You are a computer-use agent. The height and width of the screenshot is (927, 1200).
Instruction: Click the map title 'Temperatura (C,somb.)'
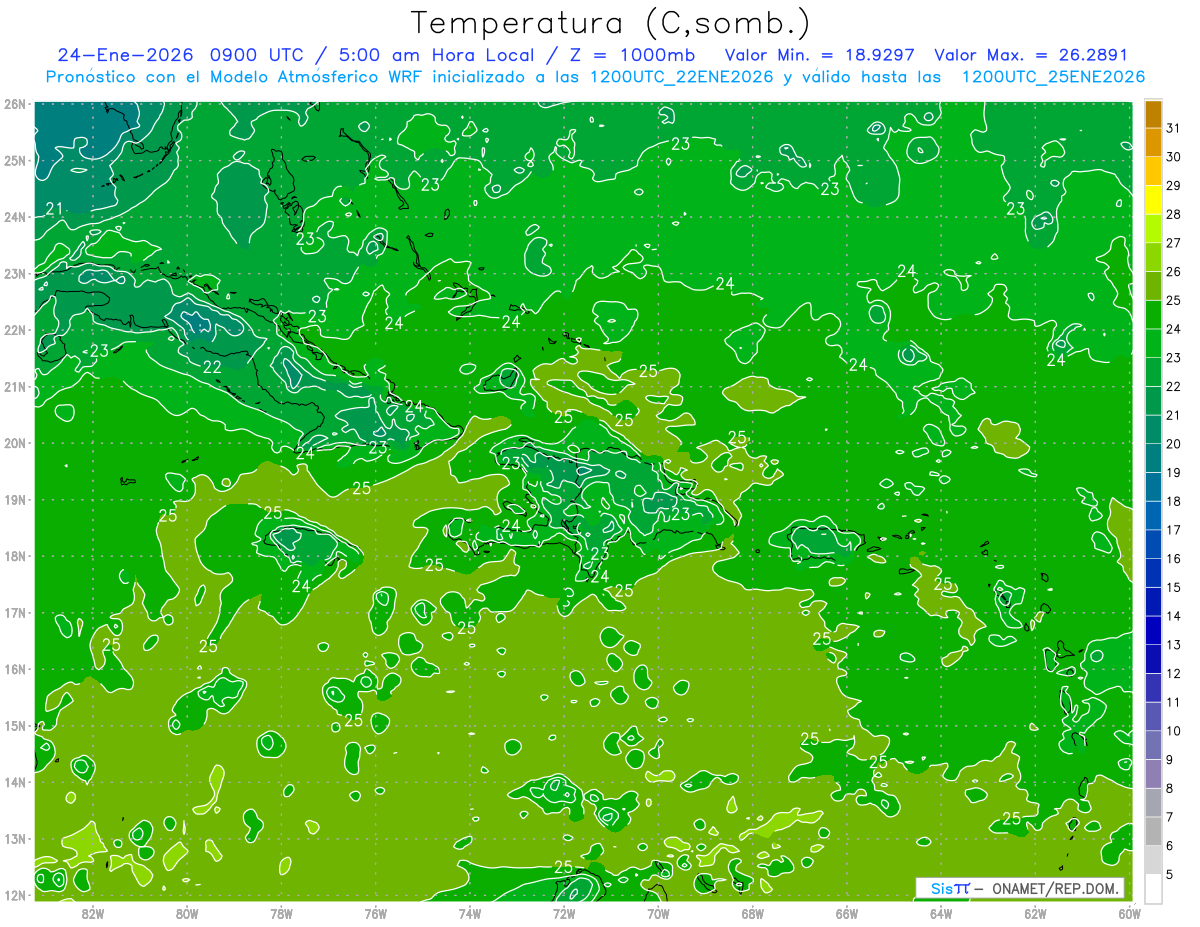611,23
